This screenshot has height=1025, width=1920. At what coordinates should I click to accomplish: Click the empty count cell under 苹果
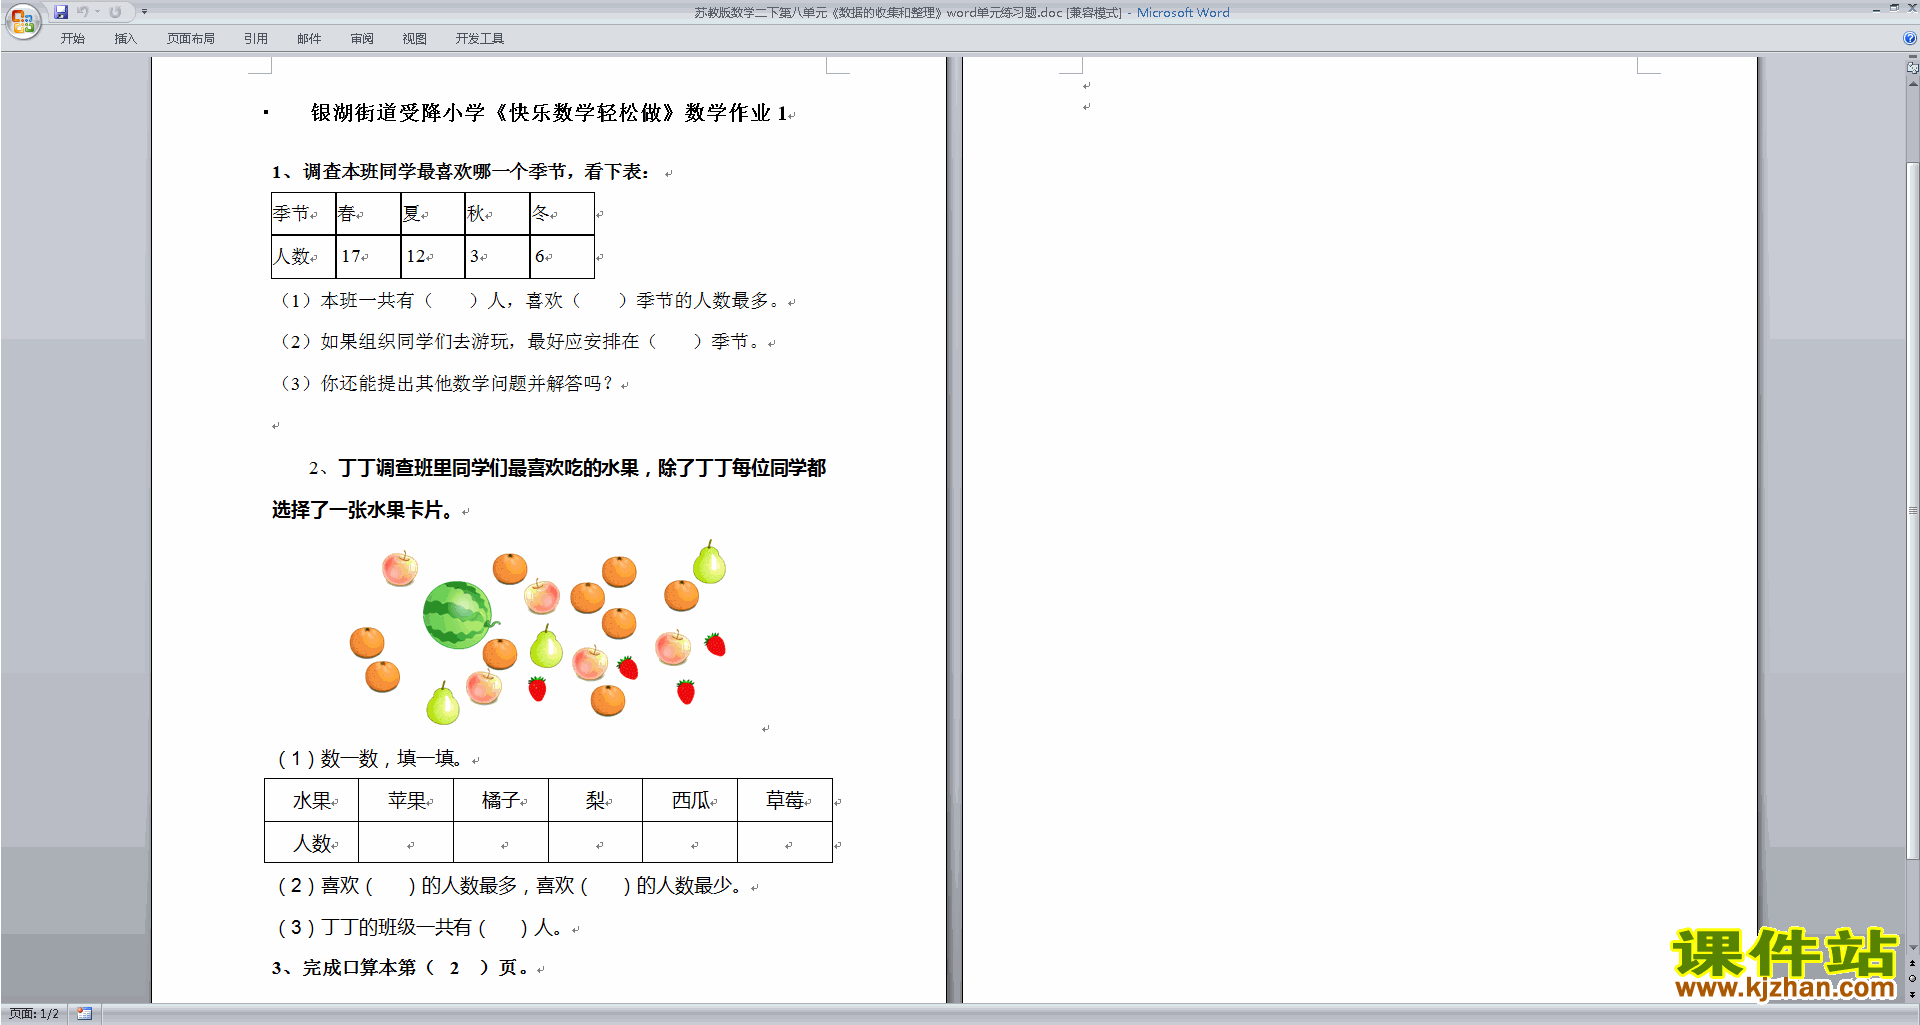click(406, 843)
